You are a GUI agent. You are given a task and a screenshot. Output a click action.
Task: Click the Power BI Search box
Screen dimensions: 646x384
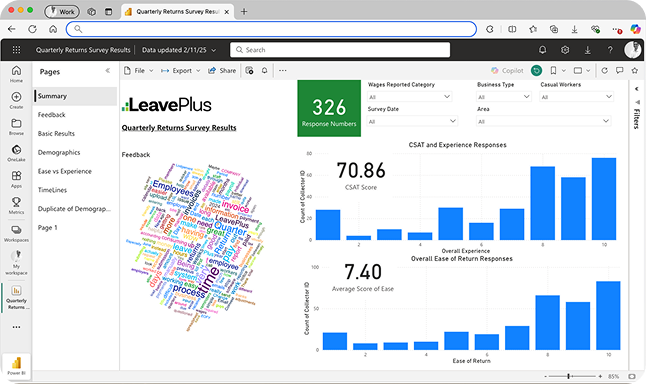coord(340,50)
